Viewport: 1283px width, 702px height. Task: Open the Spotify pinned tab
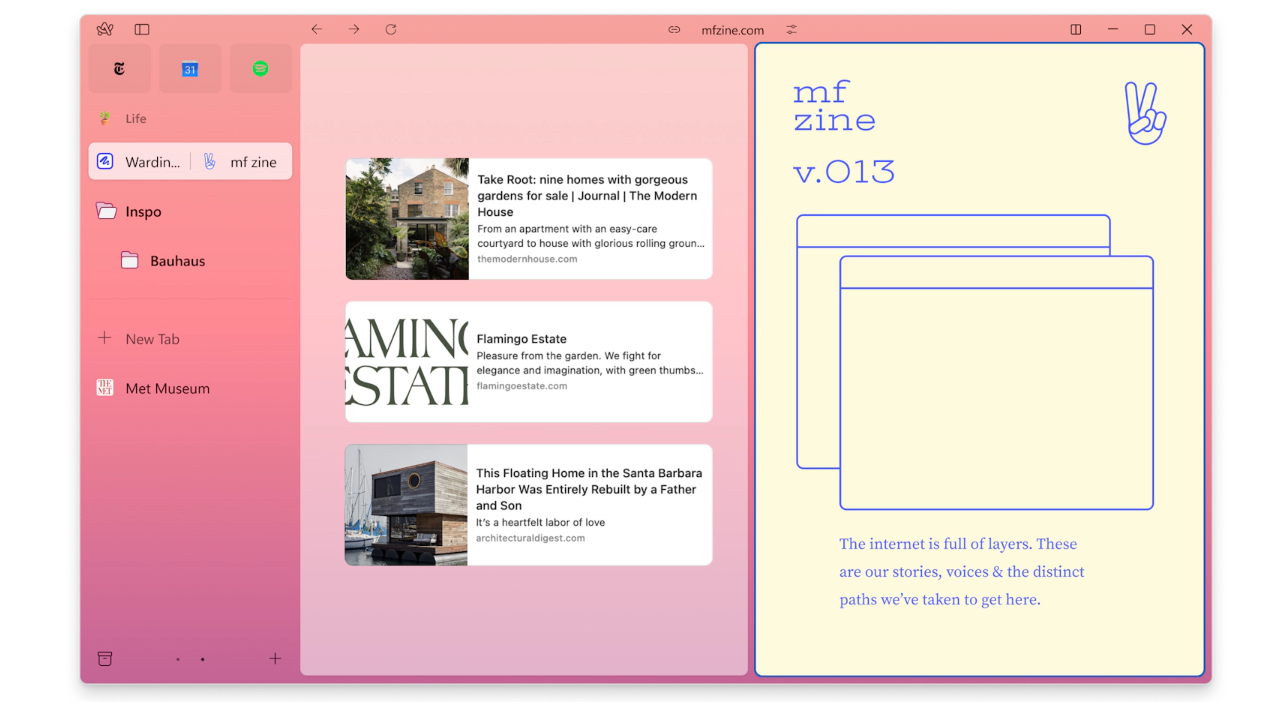point(260,69)
